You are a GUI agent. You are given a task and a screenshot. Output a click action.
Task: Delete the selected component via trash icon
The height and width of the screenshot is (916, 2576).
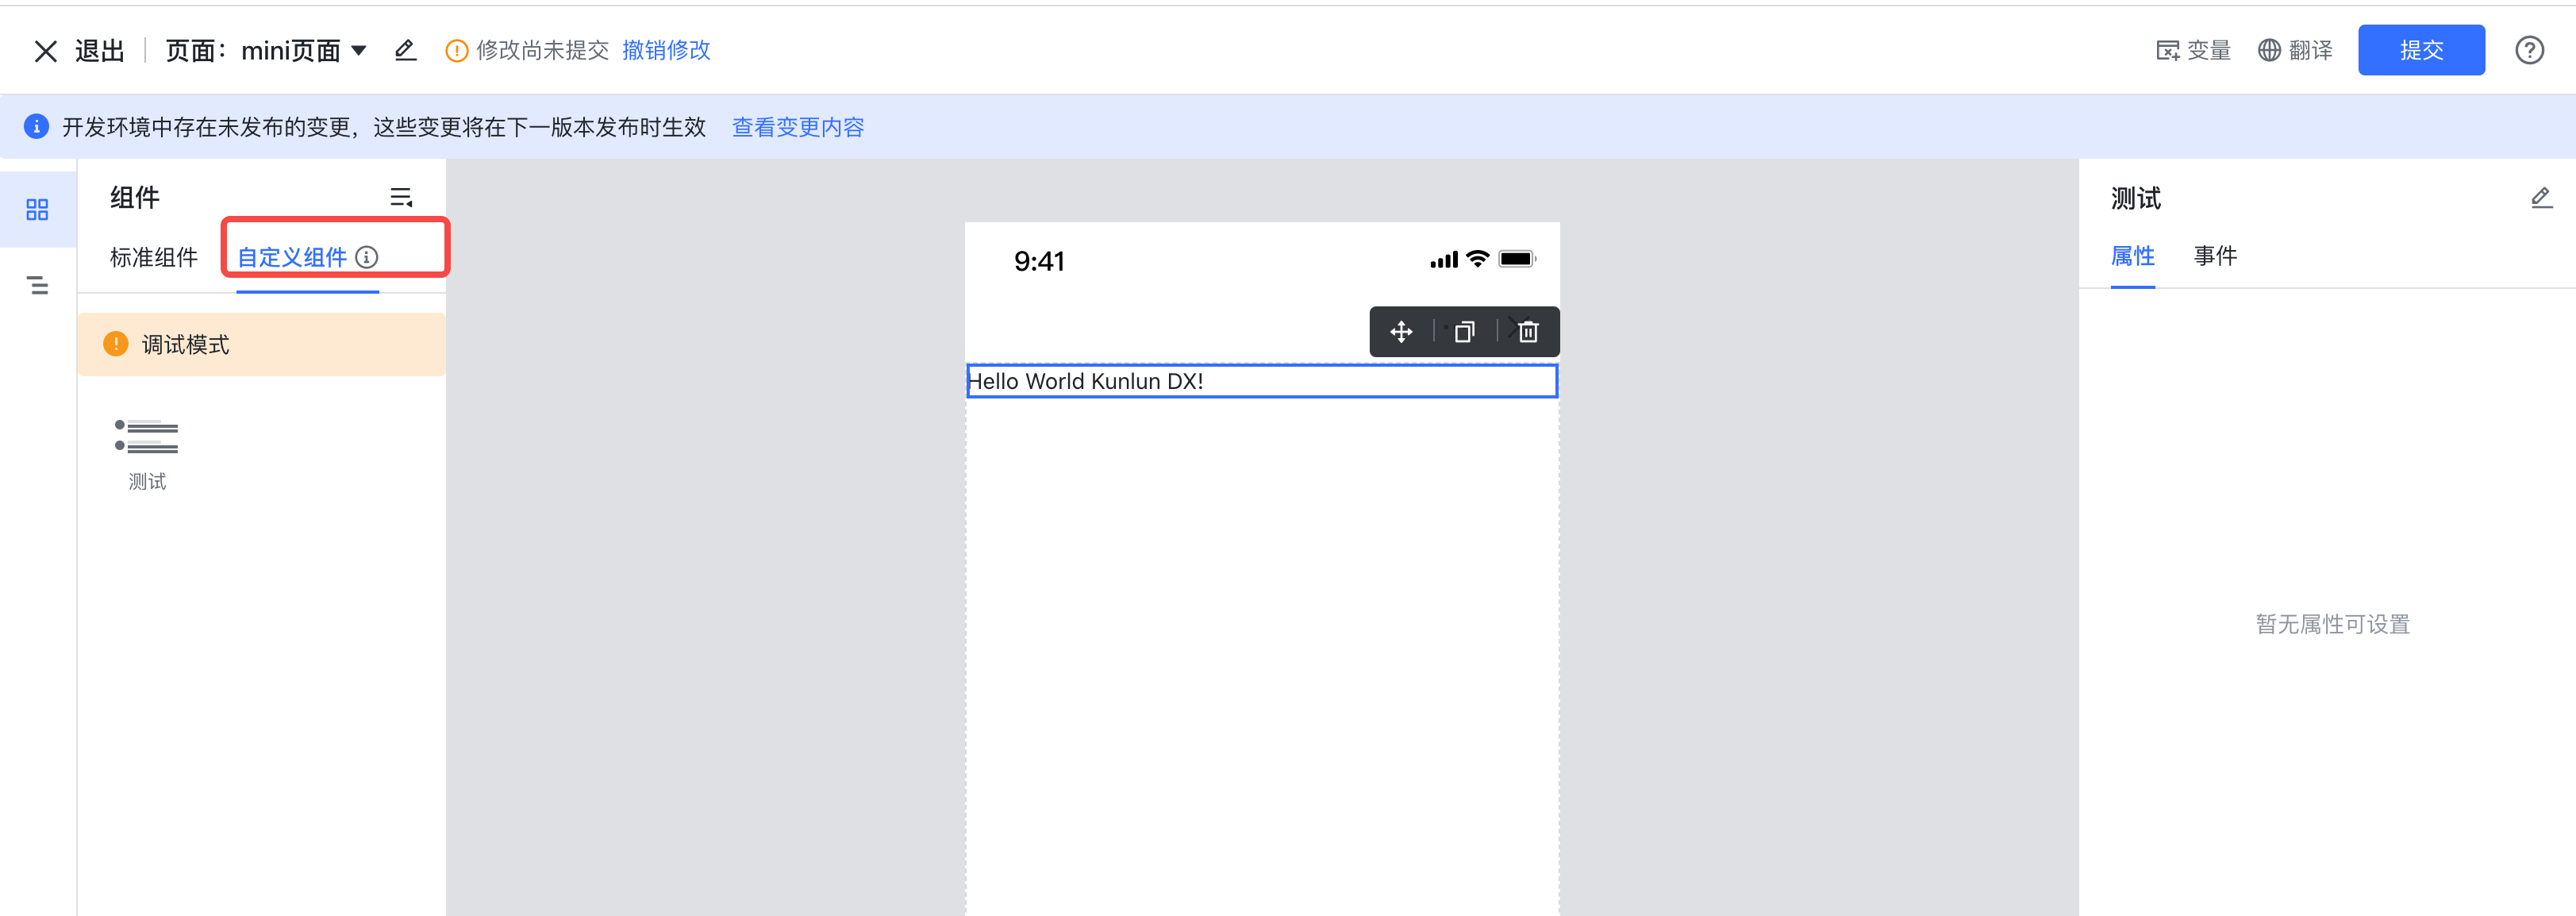click(1527, 332)
